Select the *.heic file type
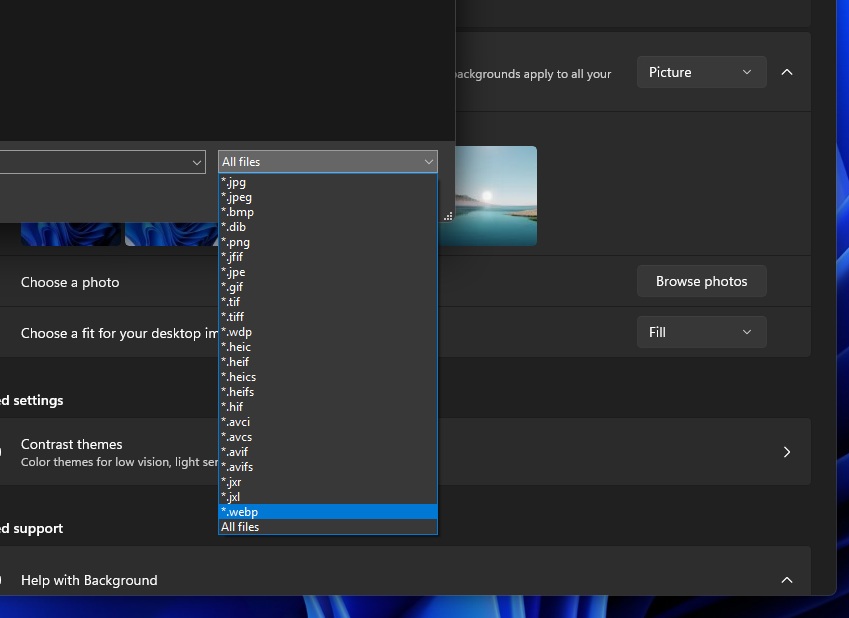 238,346
